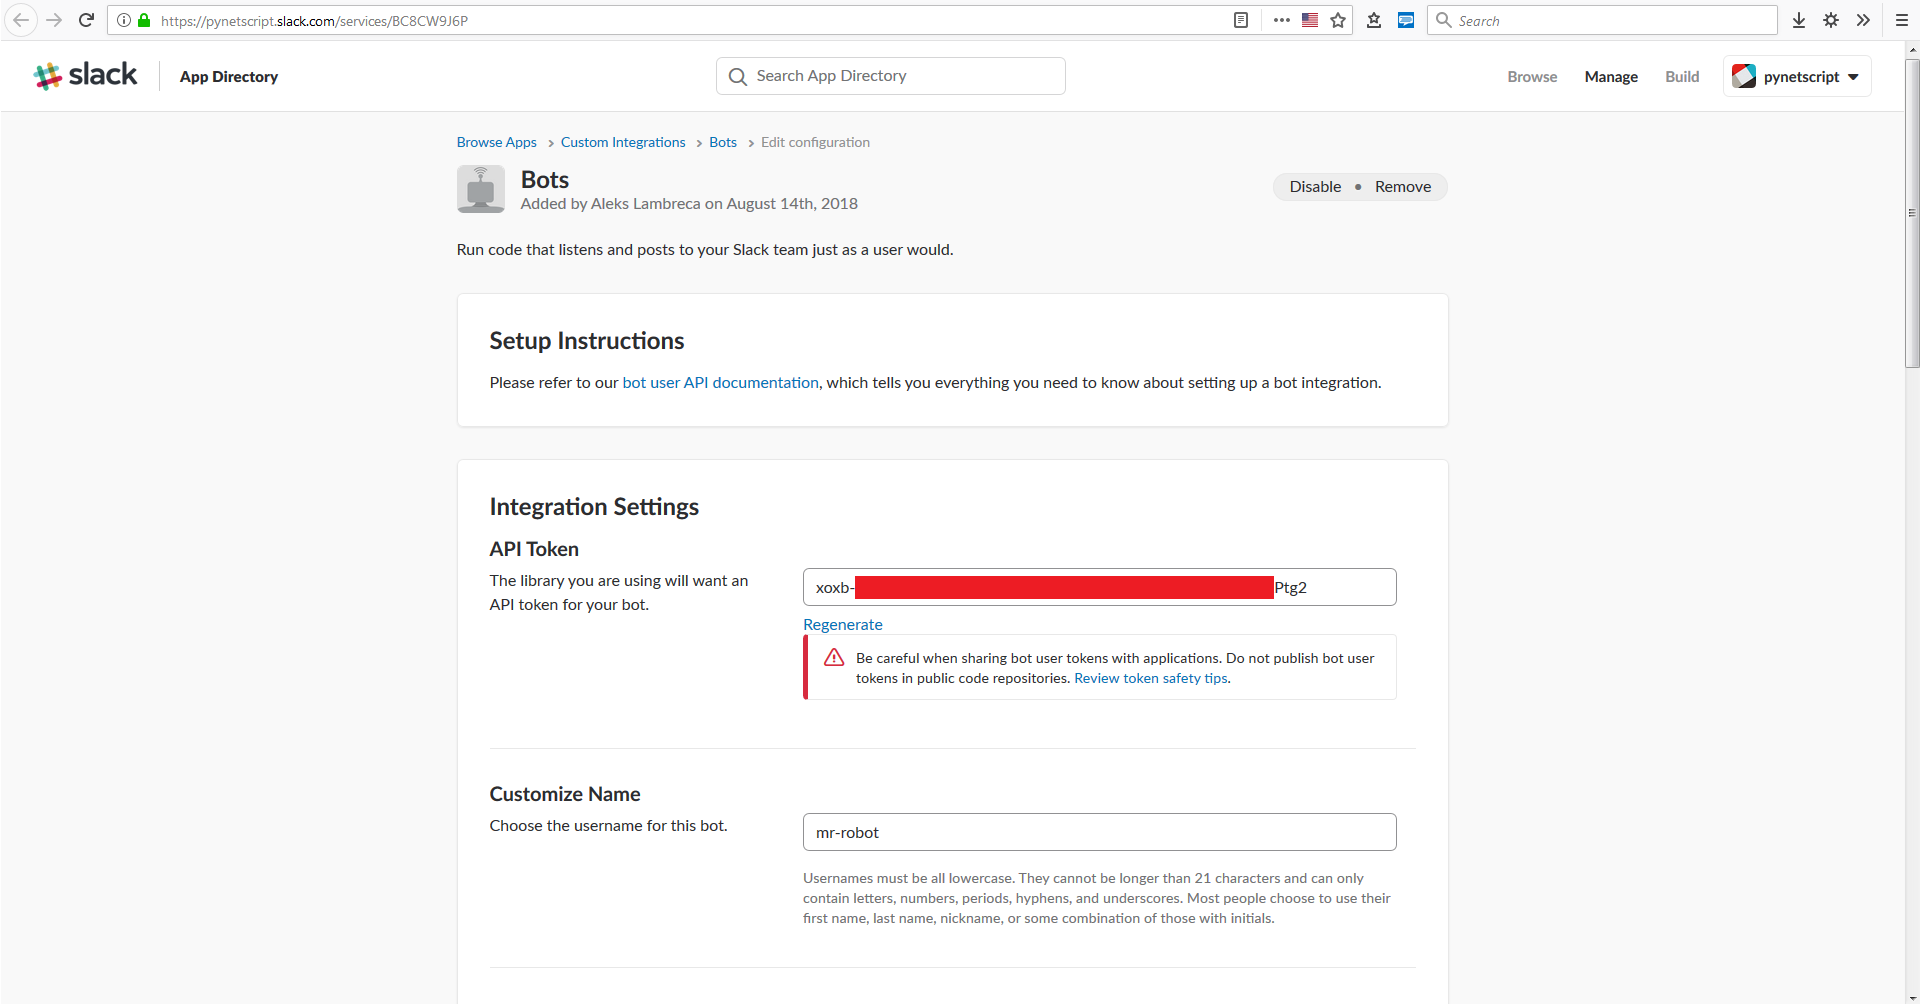Open the Firefox hamburger menu

tap(1902, 20)
